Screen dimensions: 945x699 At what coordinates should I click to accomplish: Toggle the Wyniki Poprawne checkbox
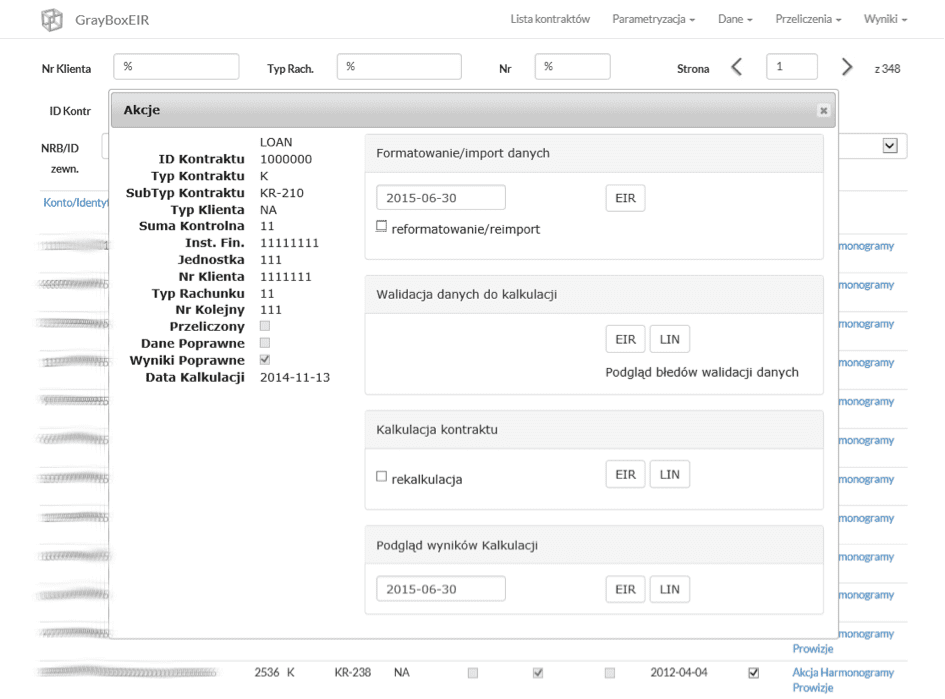pos(265,360)
